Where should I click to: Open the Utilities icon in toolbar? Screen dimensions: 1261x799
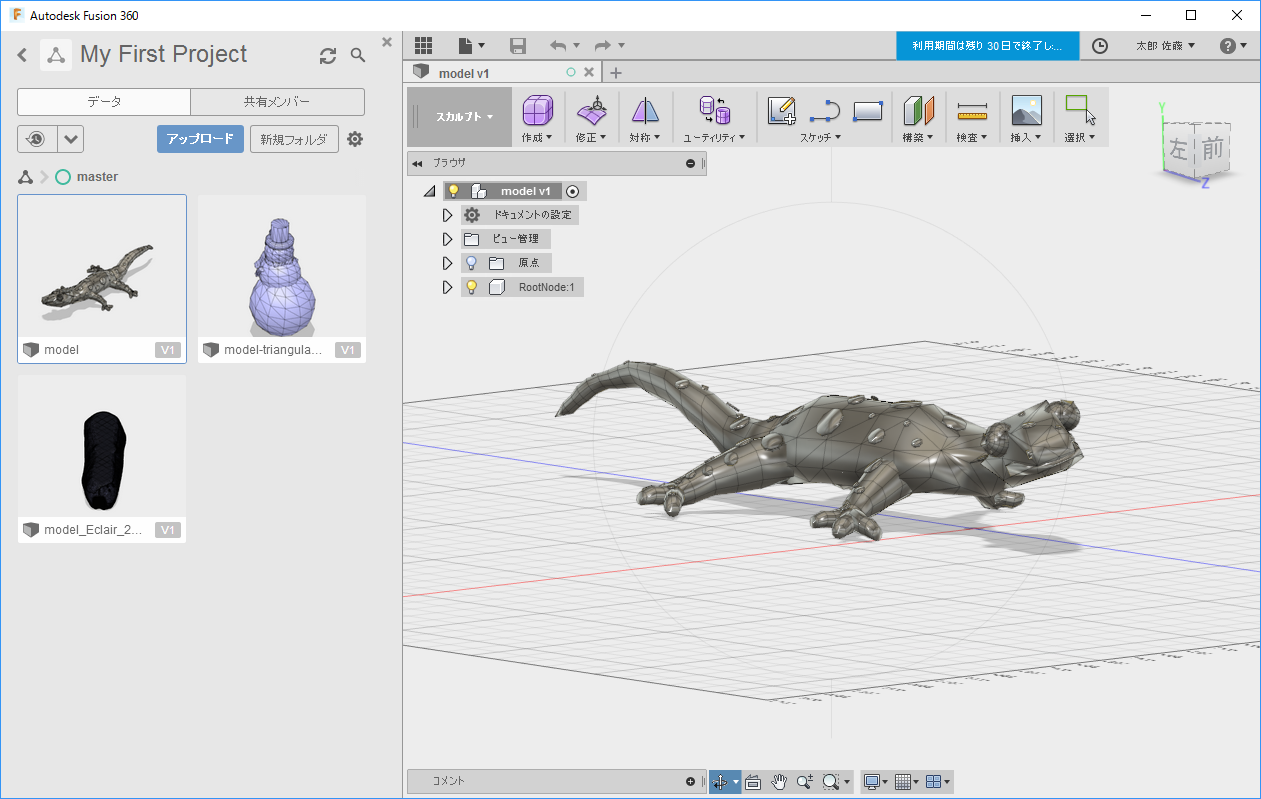pyautogui.click(x=714, y=110)
